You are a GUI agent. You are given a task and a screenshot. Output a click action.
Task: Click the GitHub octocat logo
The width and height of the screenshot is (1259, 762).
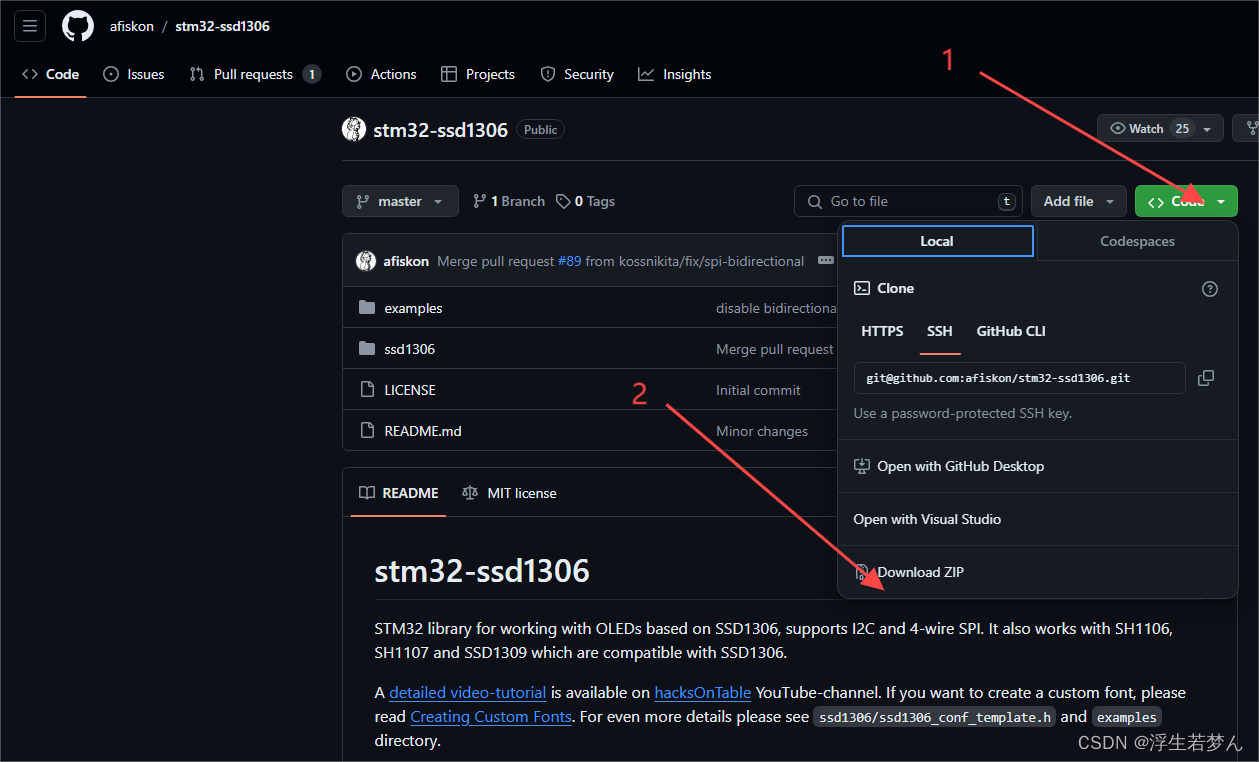[78, 26]
